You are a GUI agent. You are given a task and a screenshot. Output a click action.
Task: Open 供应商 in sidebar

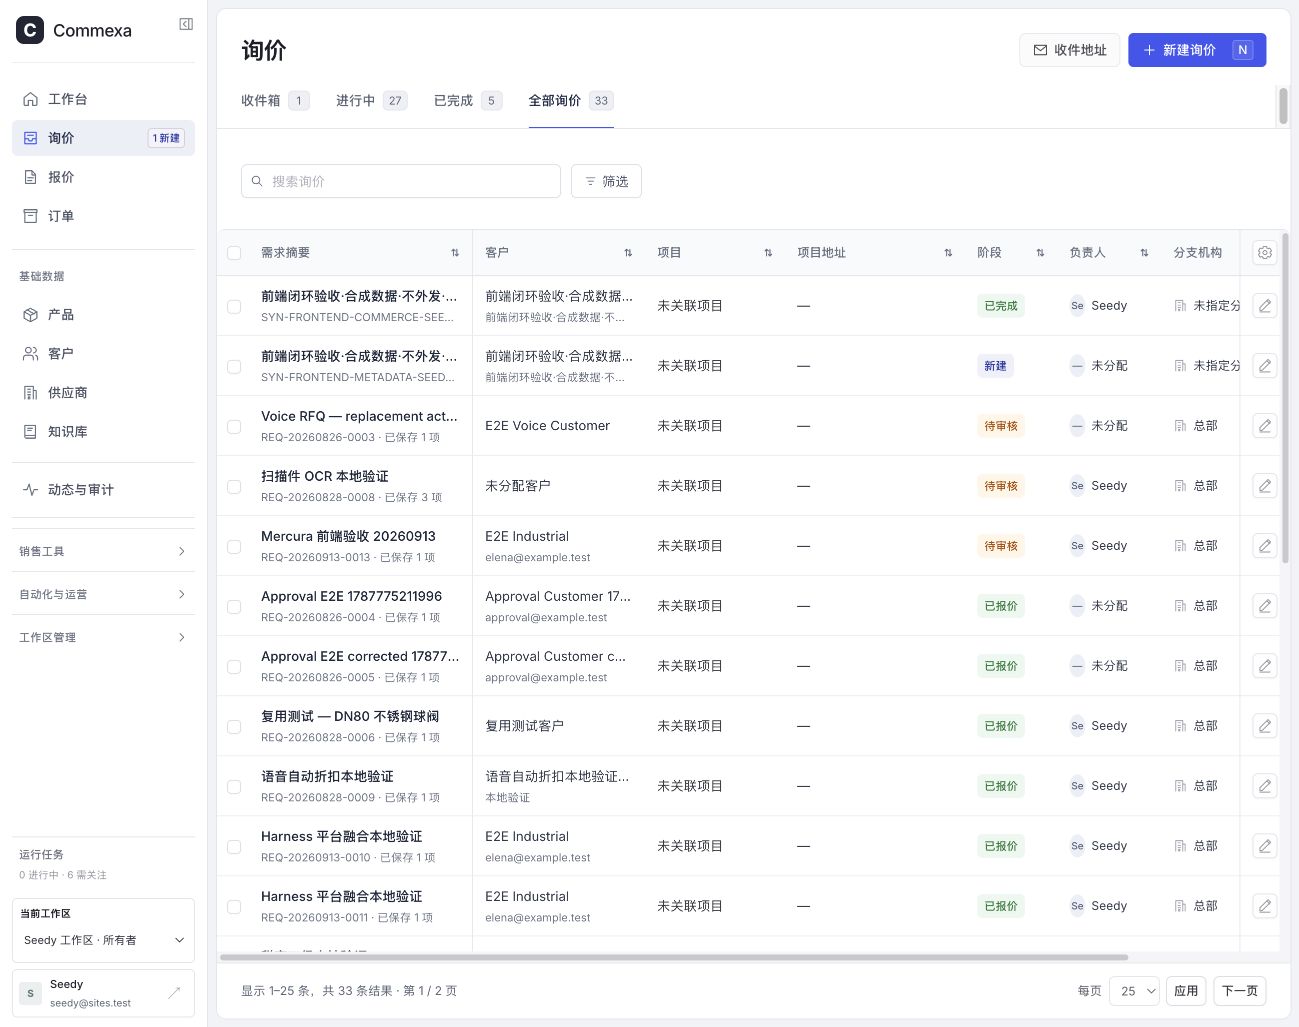103,393
